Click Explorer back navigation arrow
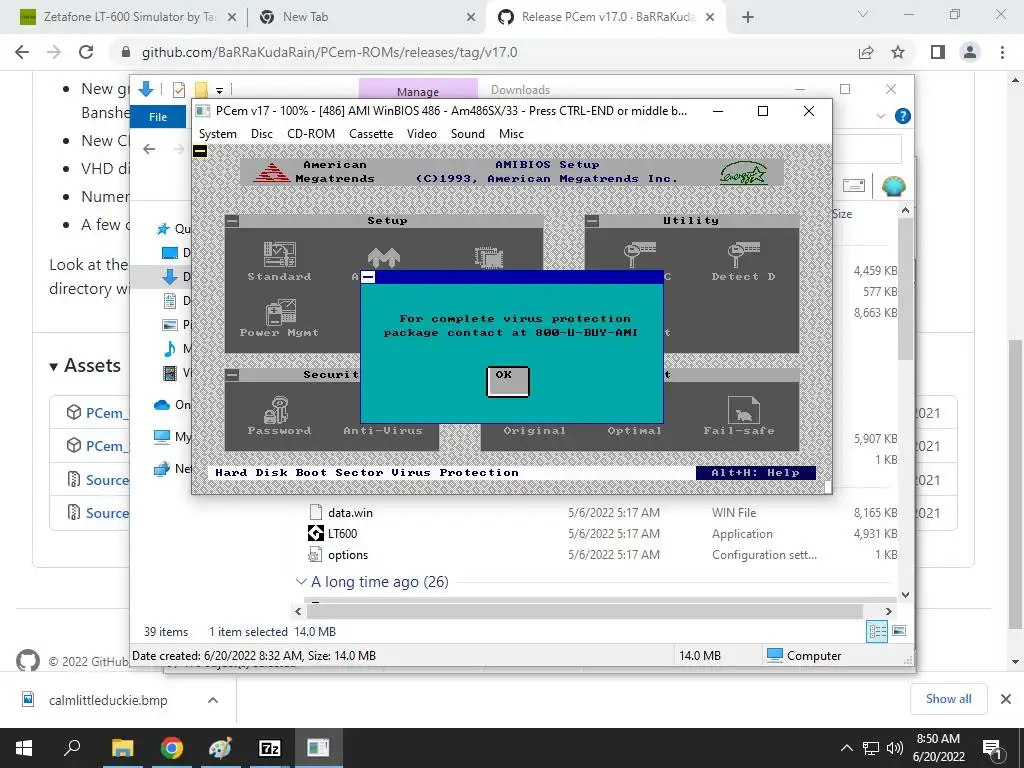 pos(149,149)
